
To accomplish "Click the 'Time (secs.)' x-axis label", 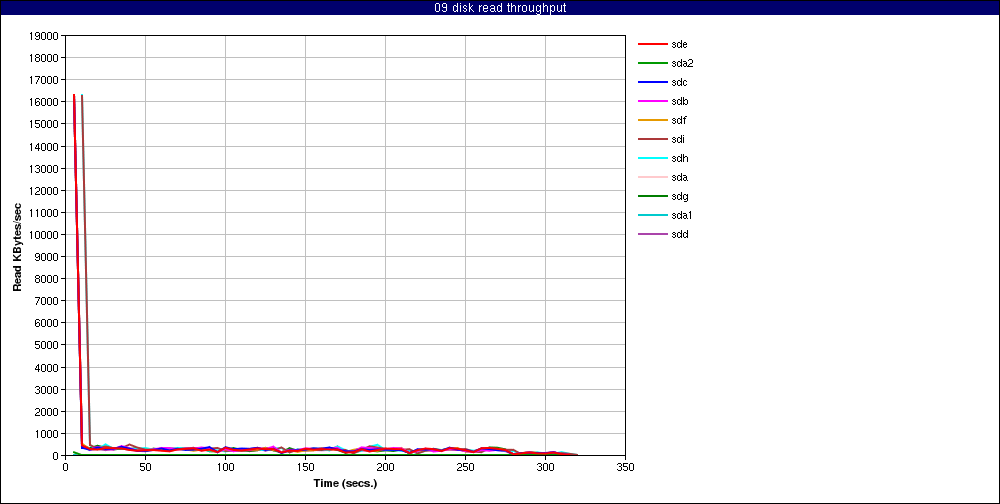I will coord(345,483).
